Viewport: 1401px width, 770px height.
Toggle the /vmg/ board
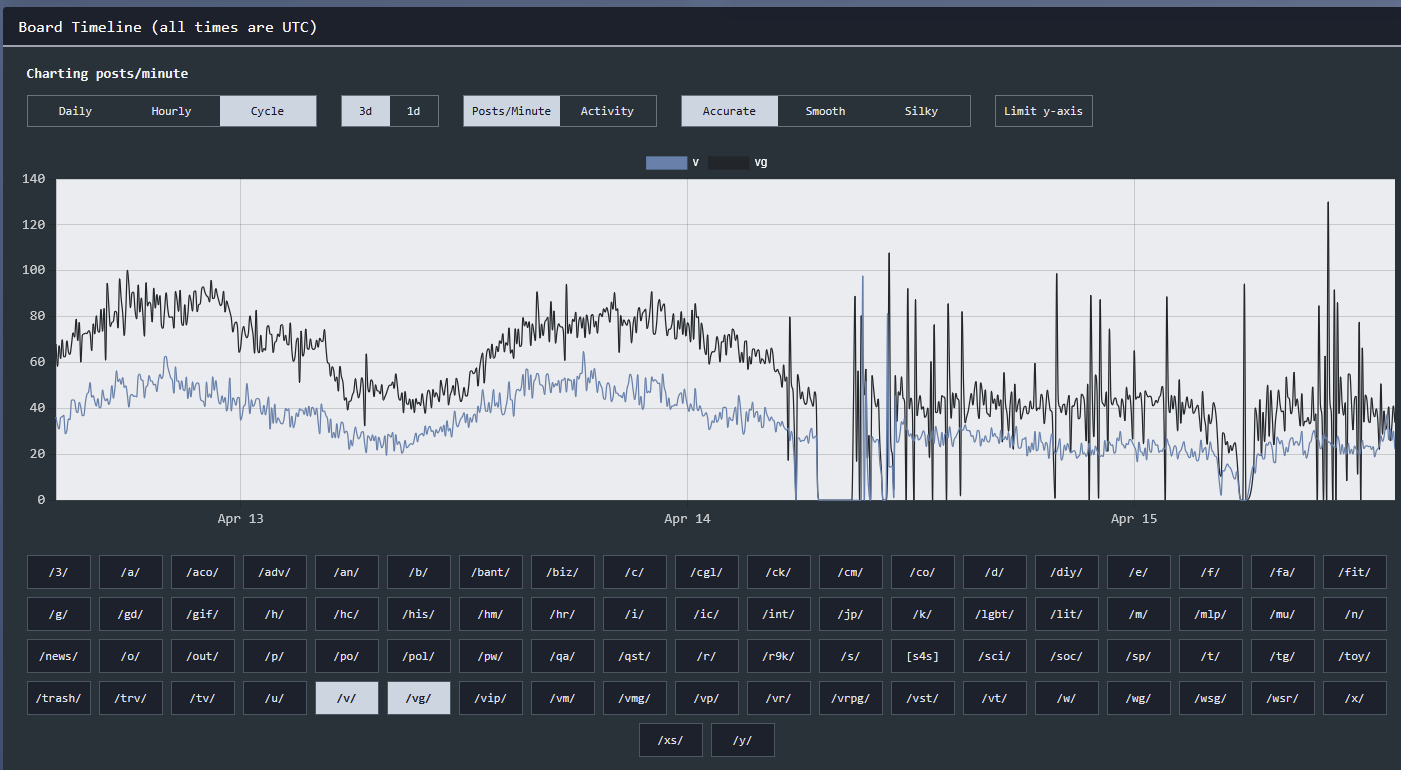tap(635, 698)
